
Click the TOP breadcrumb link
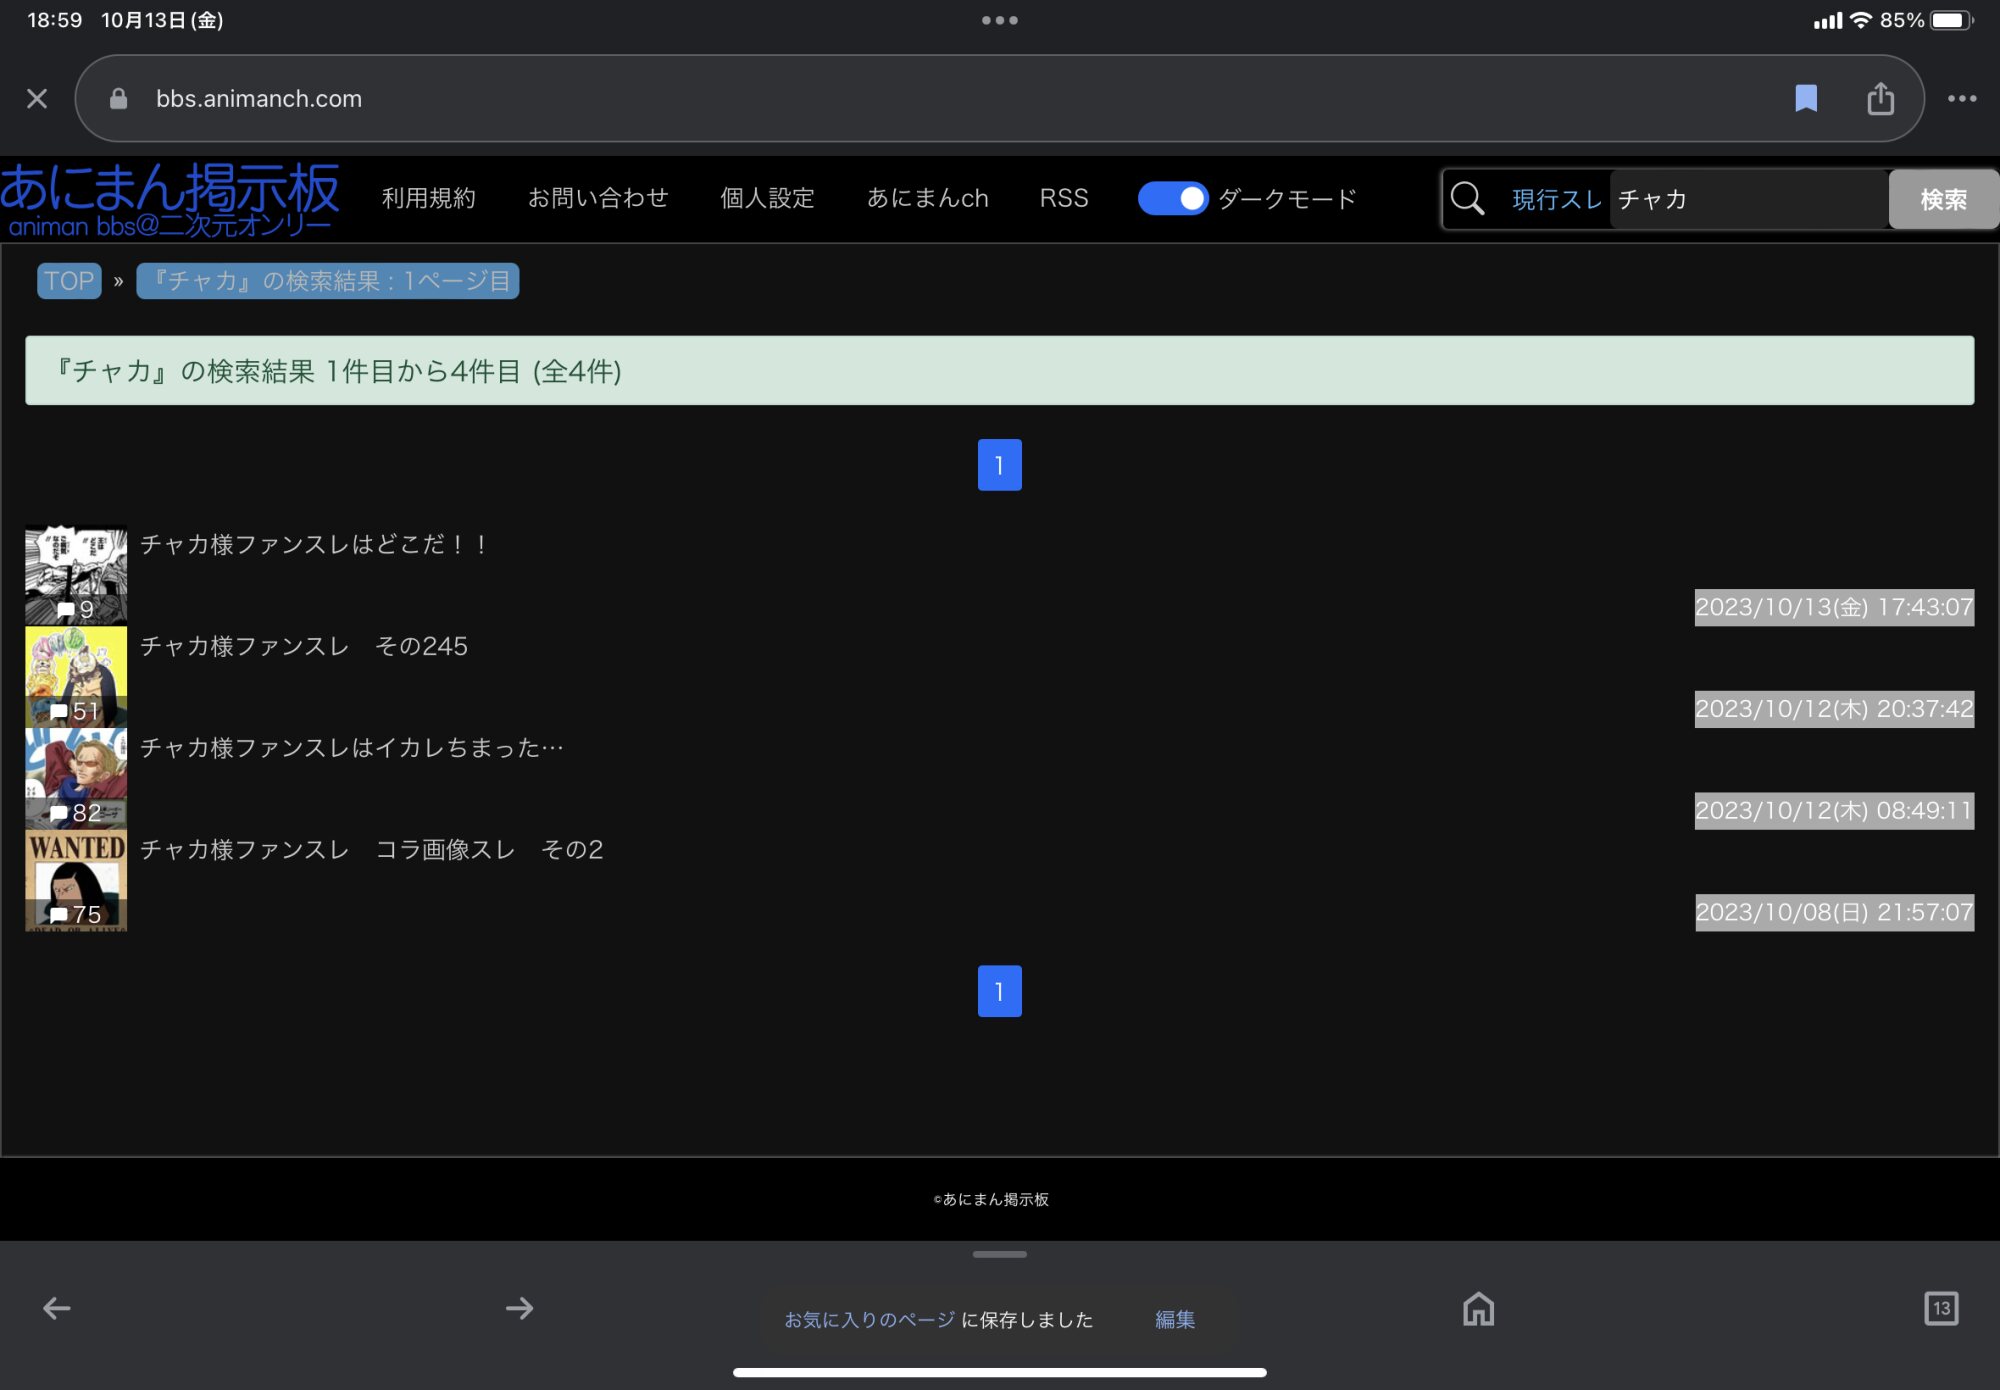point(69,281)
